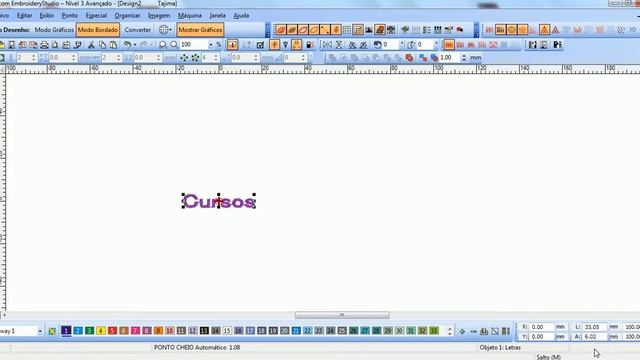The width and height of the screenshot is (640, 360).
Task: Expand the zoom level dropdown arrow
Action: pyautogui.click(x=211, y=45)
